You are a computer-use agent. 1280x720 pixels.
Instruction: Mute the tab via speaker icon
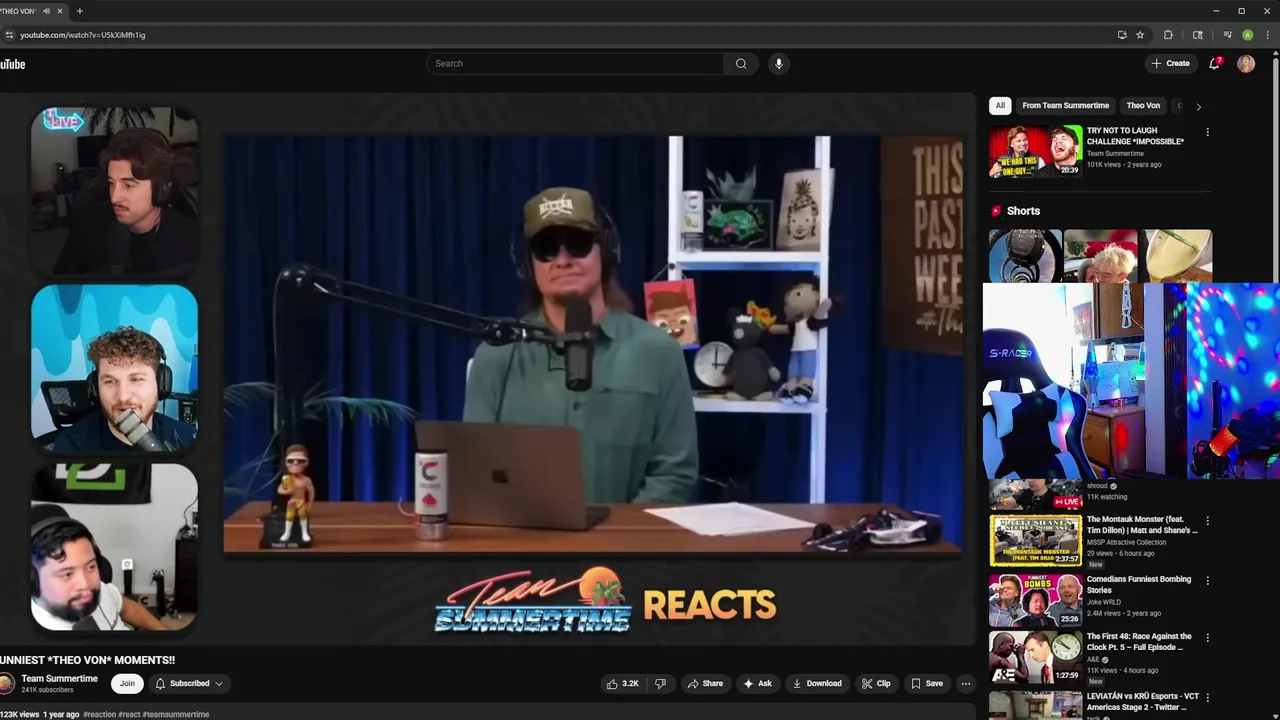pyautogui.click(x=46, y=11)
